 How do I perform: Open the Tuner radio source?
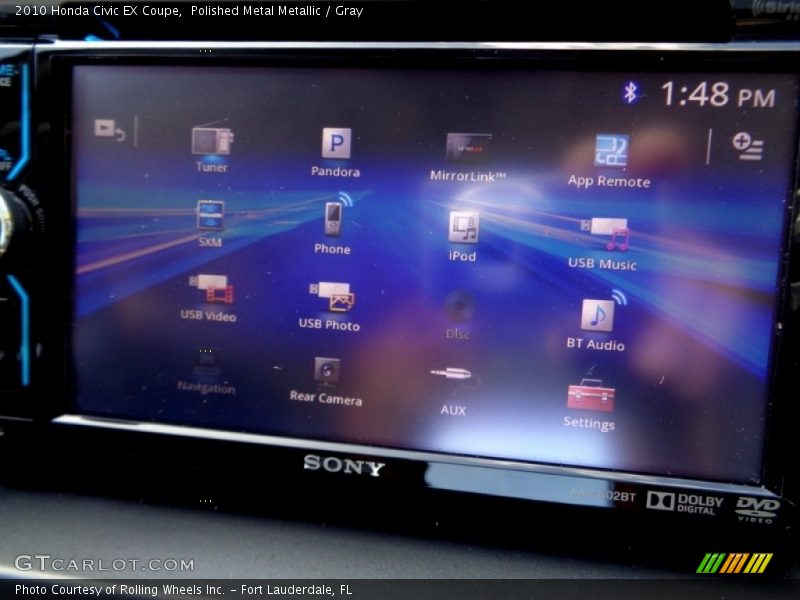click(212, 147)
